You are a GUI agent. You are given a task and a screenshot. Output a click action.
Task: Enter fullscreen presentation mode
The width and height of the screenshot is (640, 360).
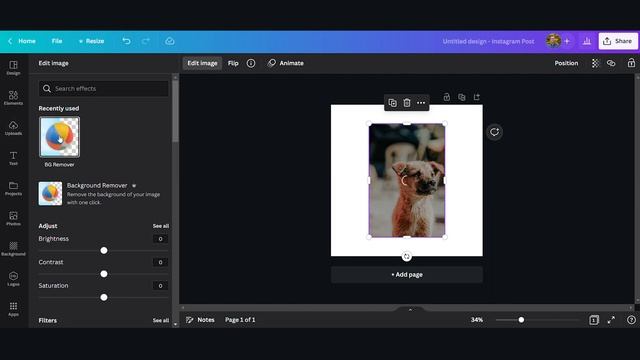point(611,320)
